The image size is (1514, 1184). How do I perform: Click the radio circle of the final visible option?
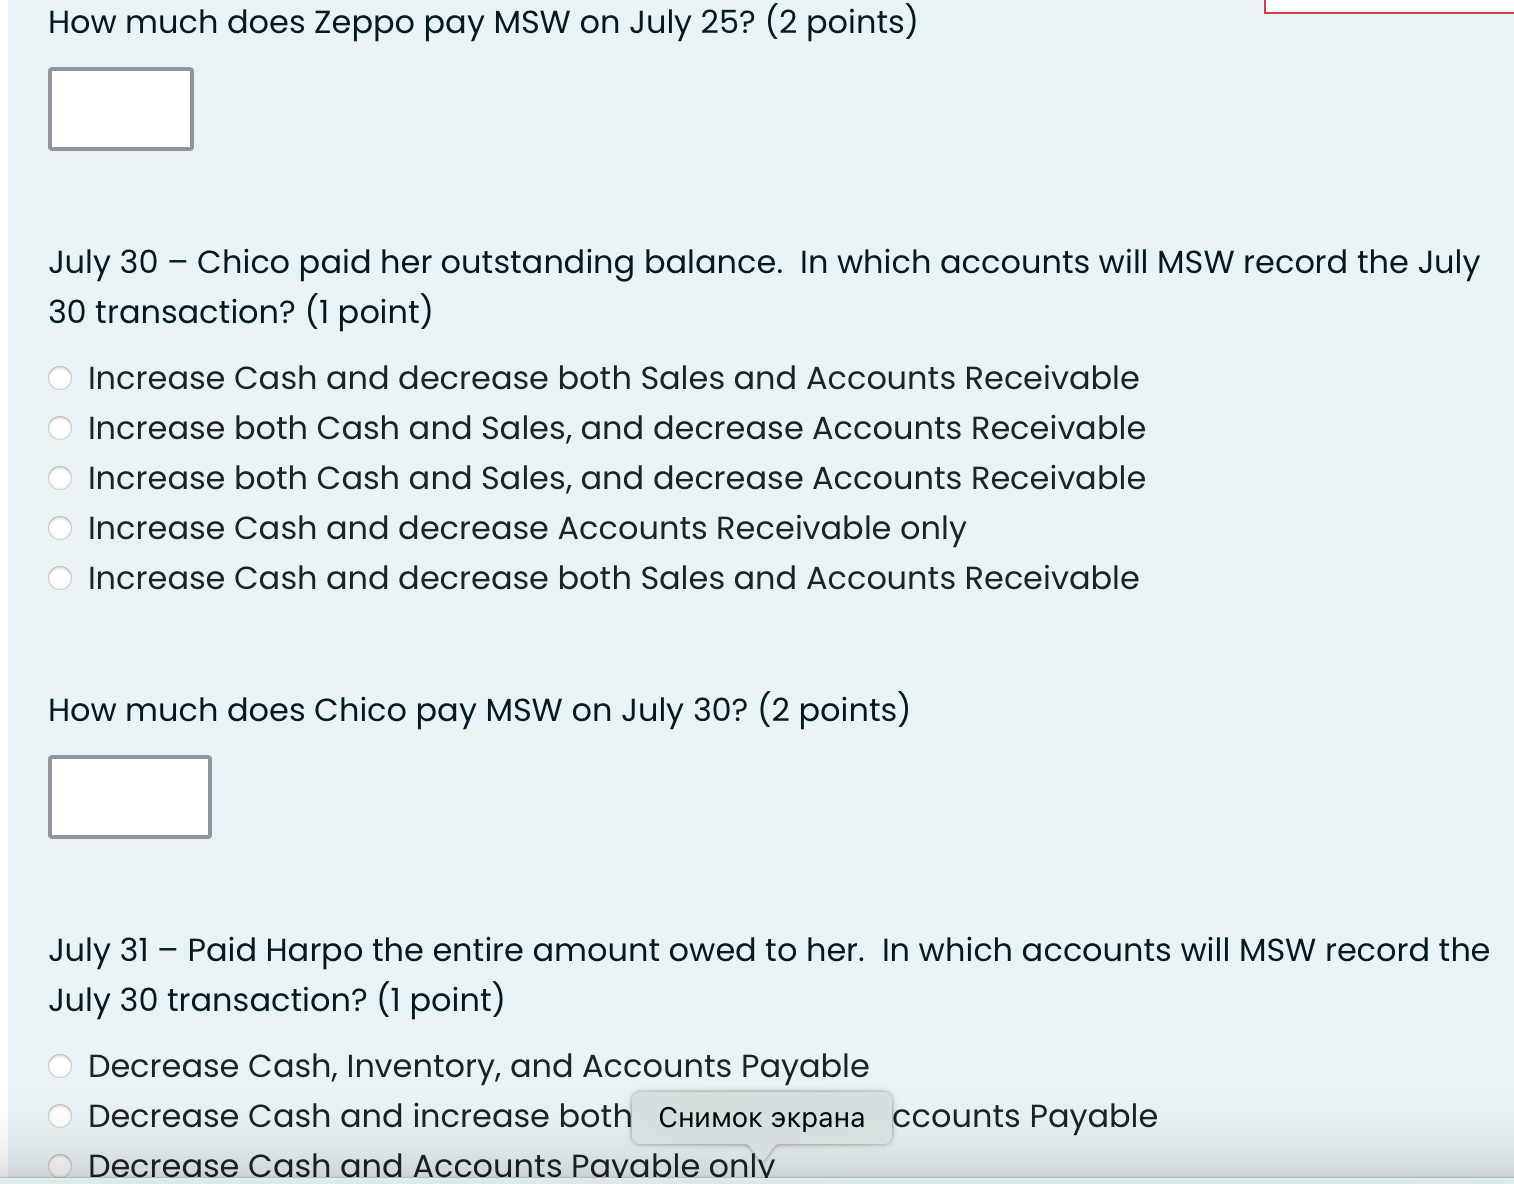tap(61, 1162)
